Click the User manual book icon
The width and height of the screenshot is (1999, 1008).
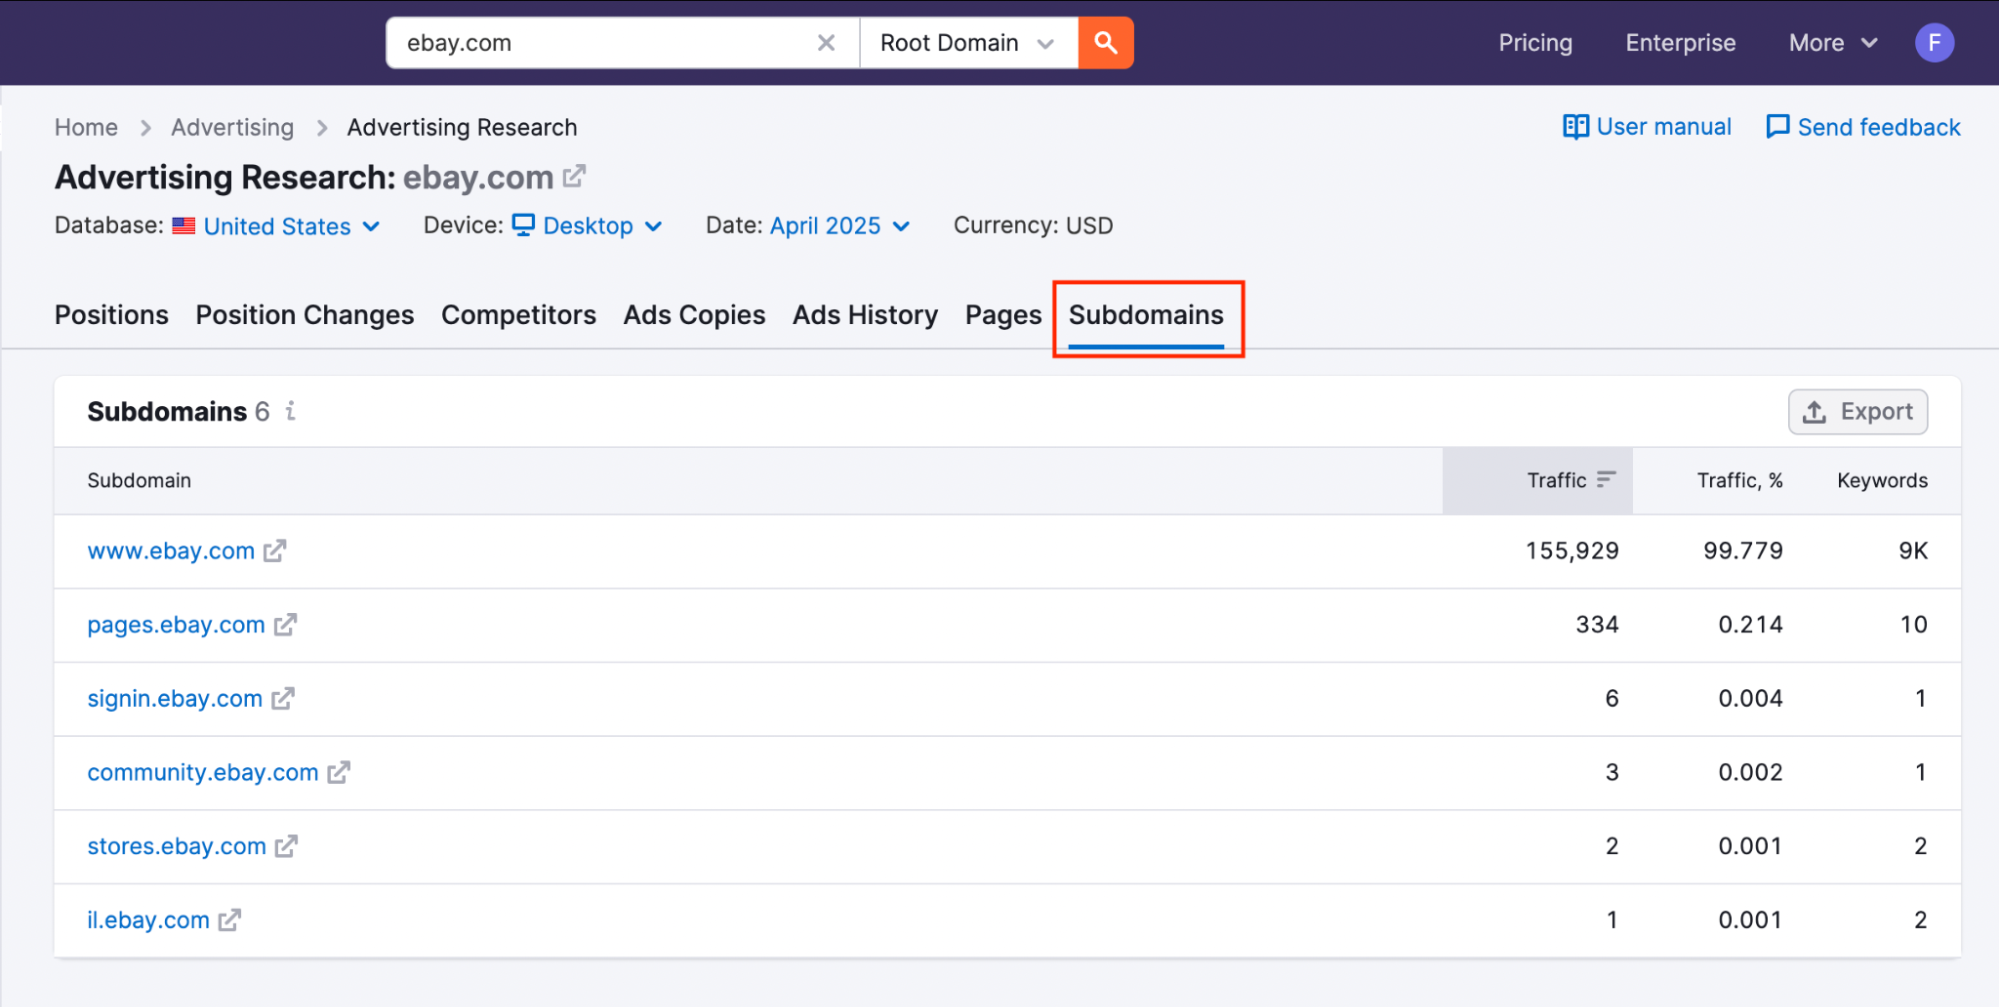1575,127
